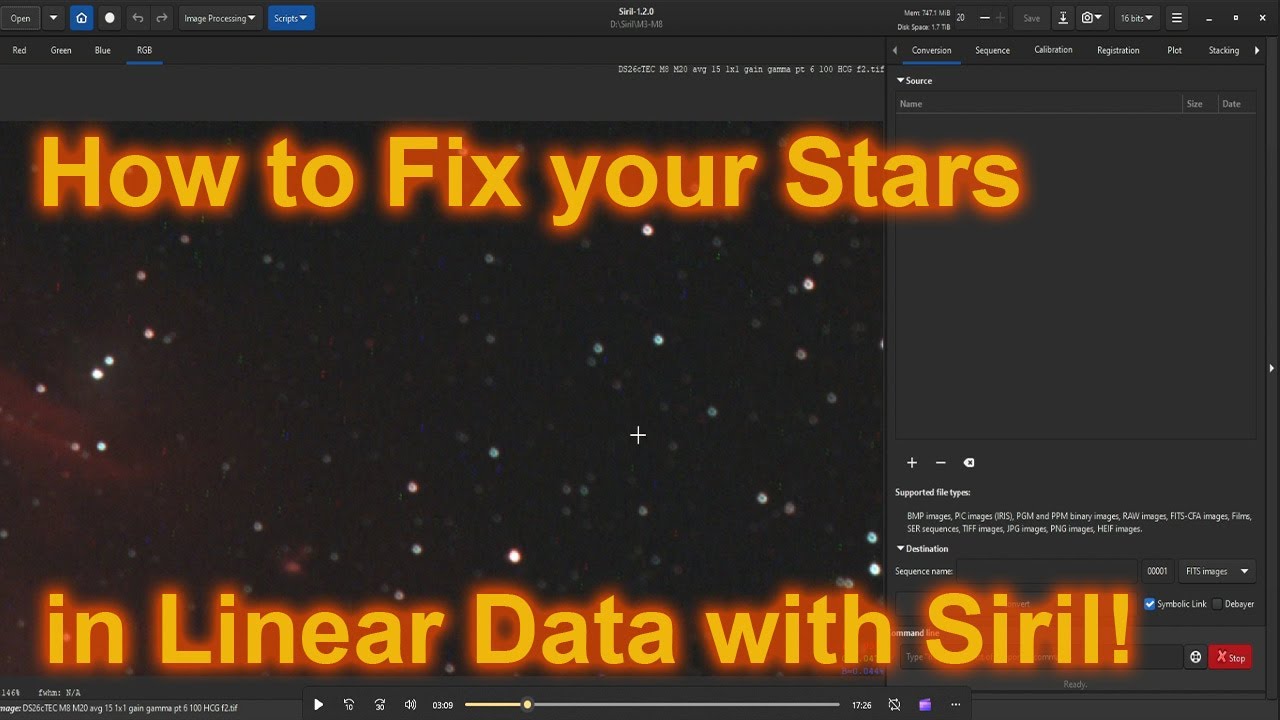Toggle the Symbolic Link checkbox

point(1149,604)
